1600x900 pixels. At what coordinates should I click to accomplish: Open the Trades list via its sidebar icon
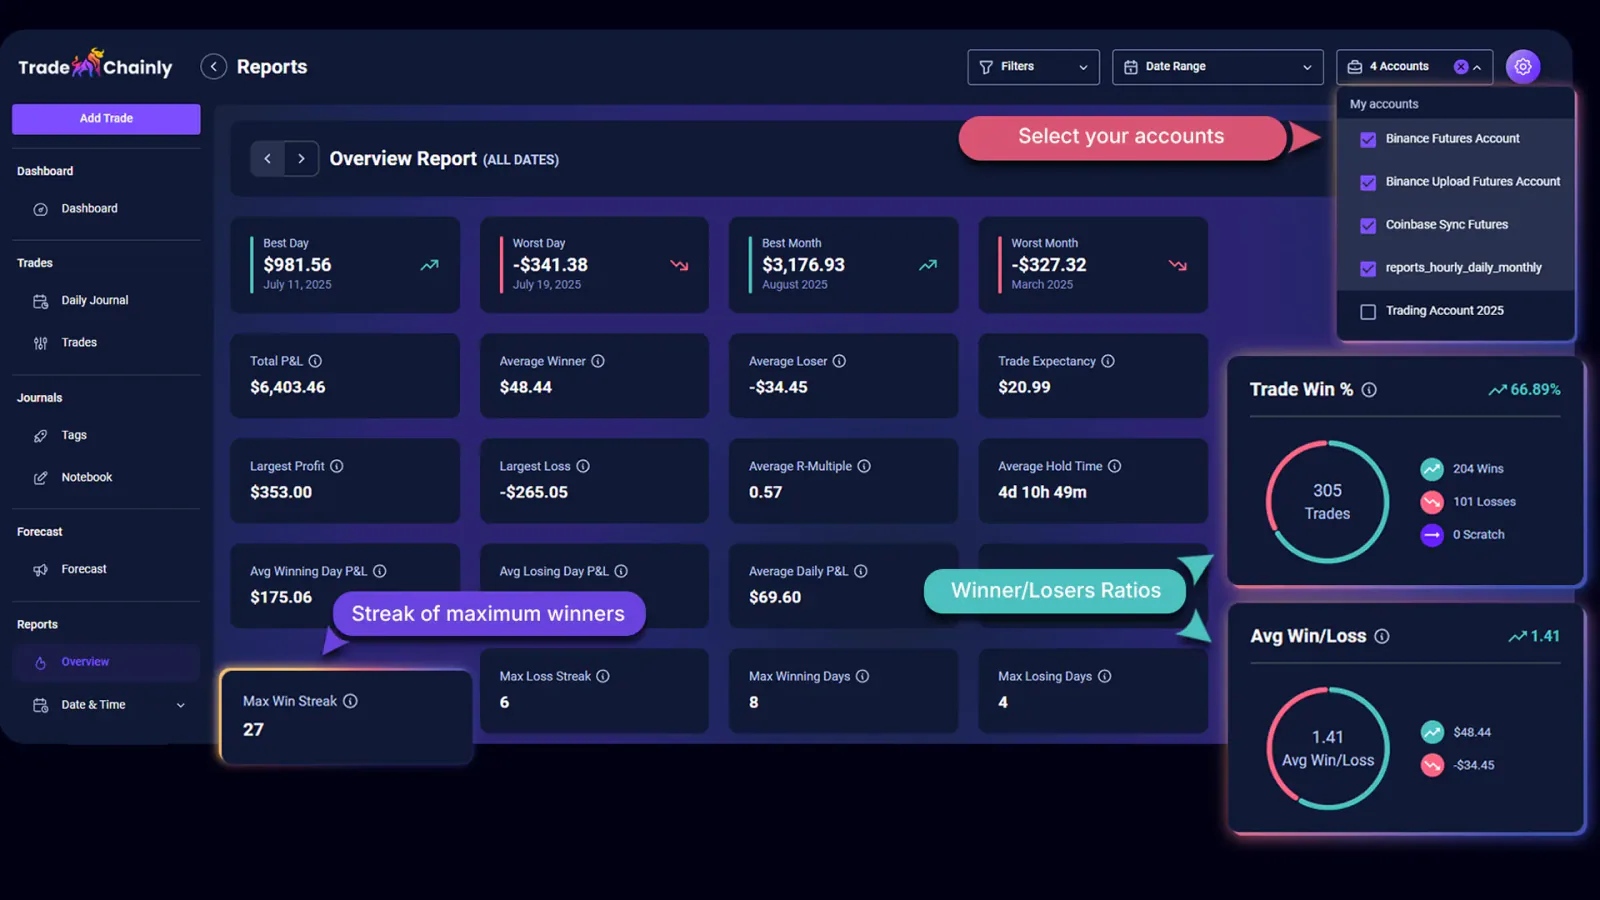40,342
